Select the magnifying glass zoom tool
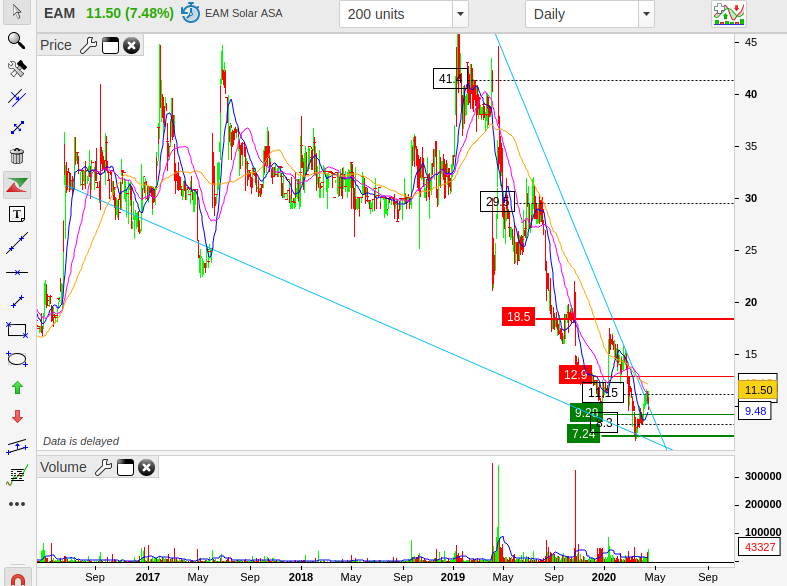 16,40
